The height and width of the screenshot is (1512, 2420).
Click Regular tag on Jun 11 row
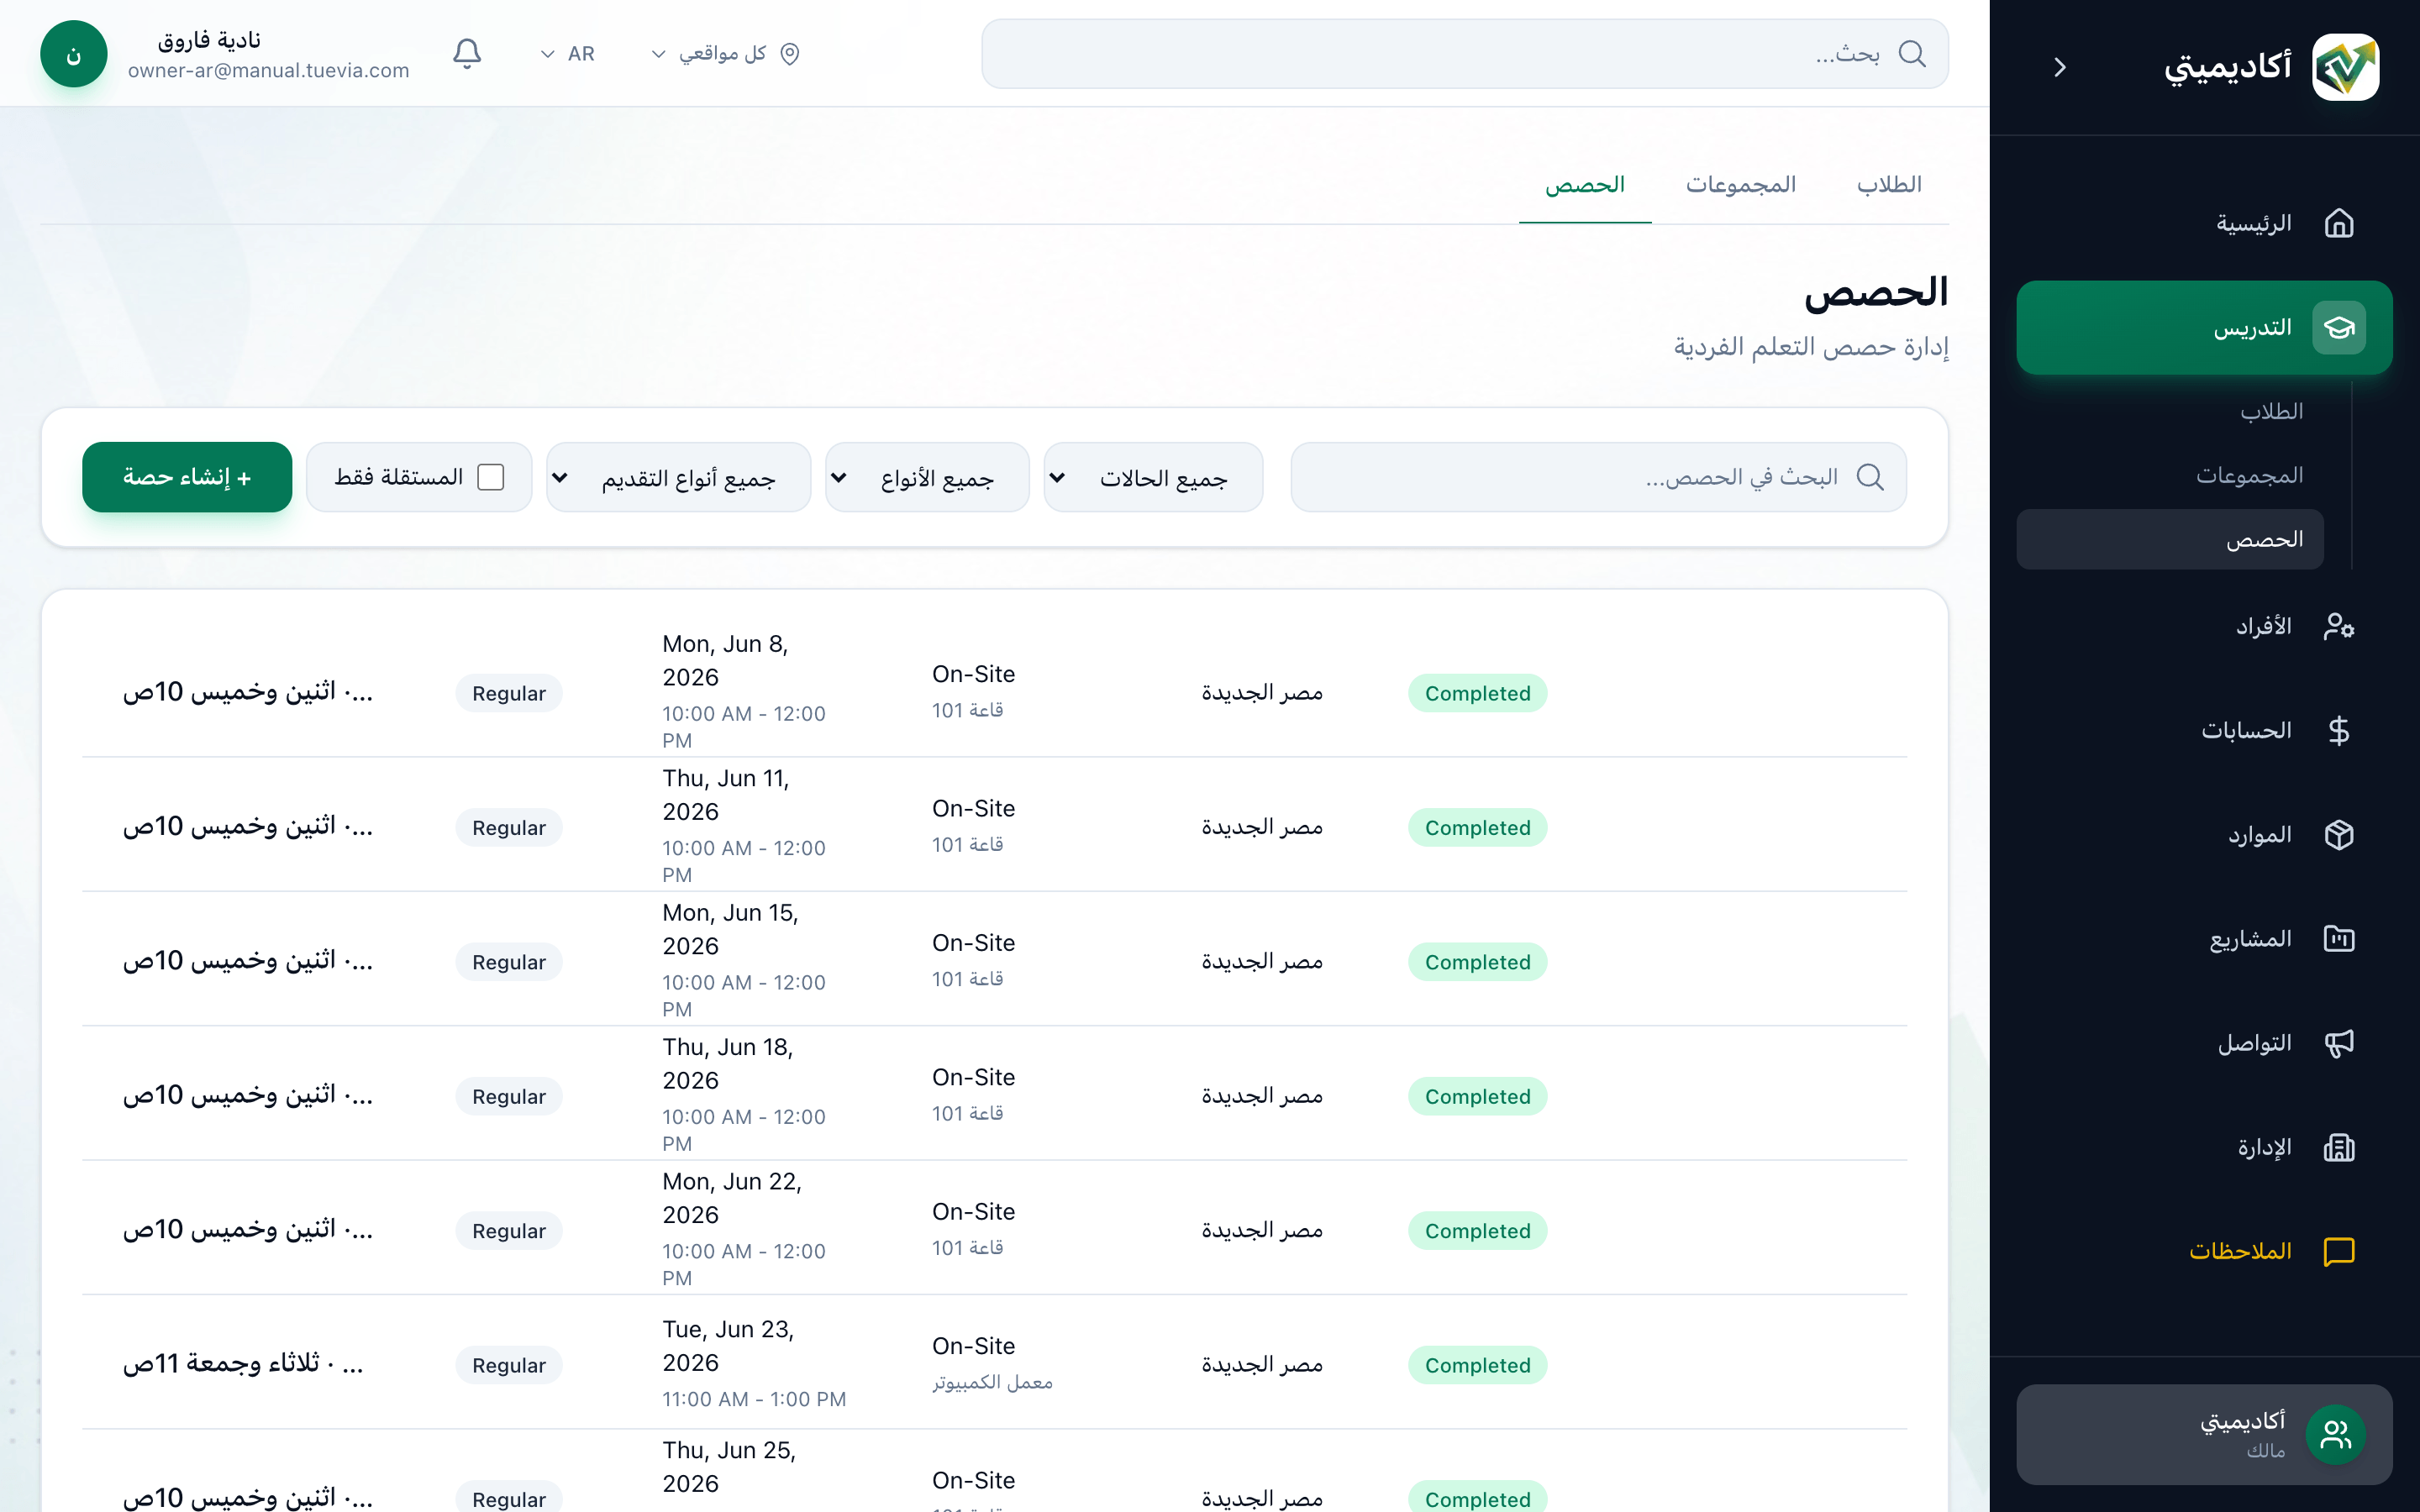pos(509,827)
